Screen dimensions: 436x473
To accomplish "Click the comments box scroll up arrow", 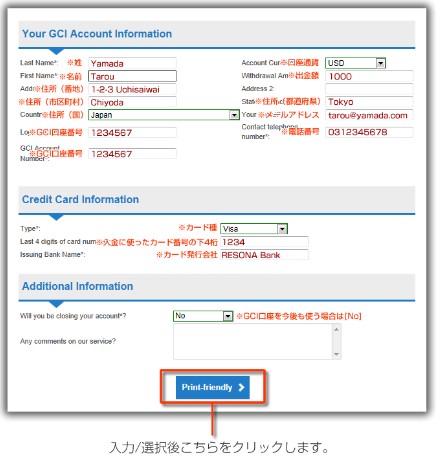I will coord(336,329).
